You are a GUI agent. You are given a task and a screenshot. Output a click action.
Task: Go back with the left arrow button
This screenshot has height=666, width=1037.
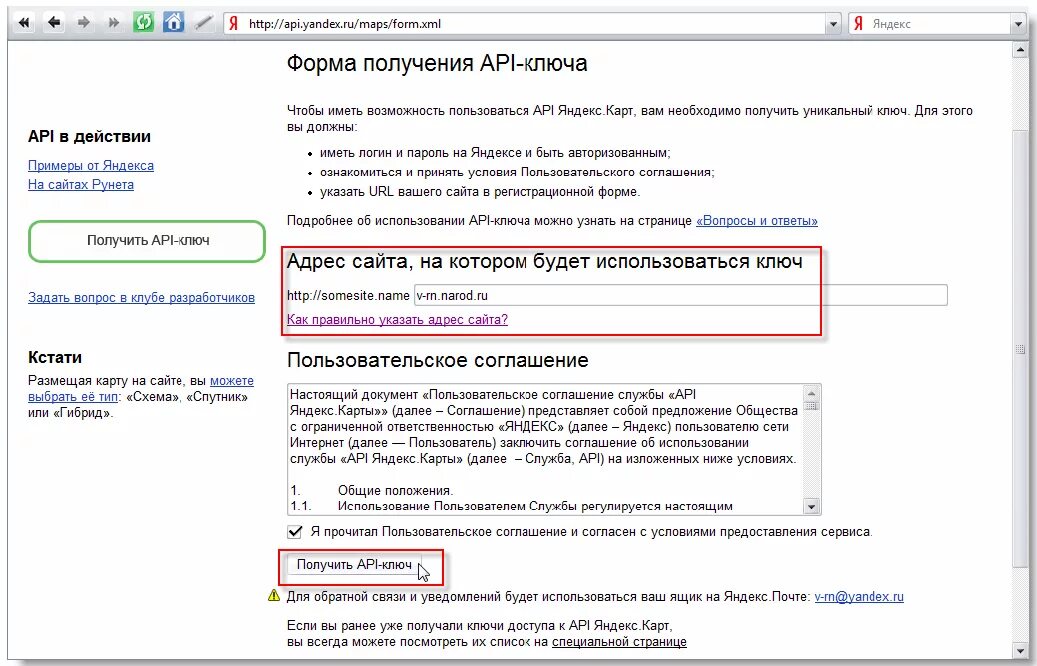[x=54, y=23]
